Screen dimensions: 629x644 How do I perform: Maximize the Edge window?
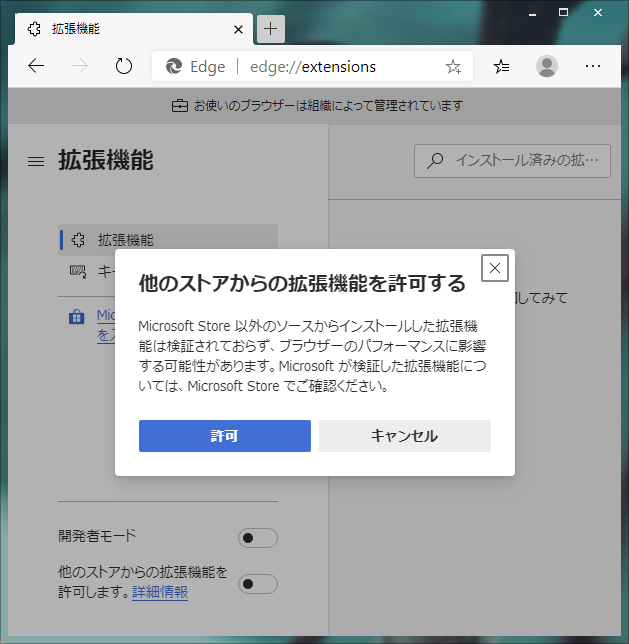[x=563, y=13]
